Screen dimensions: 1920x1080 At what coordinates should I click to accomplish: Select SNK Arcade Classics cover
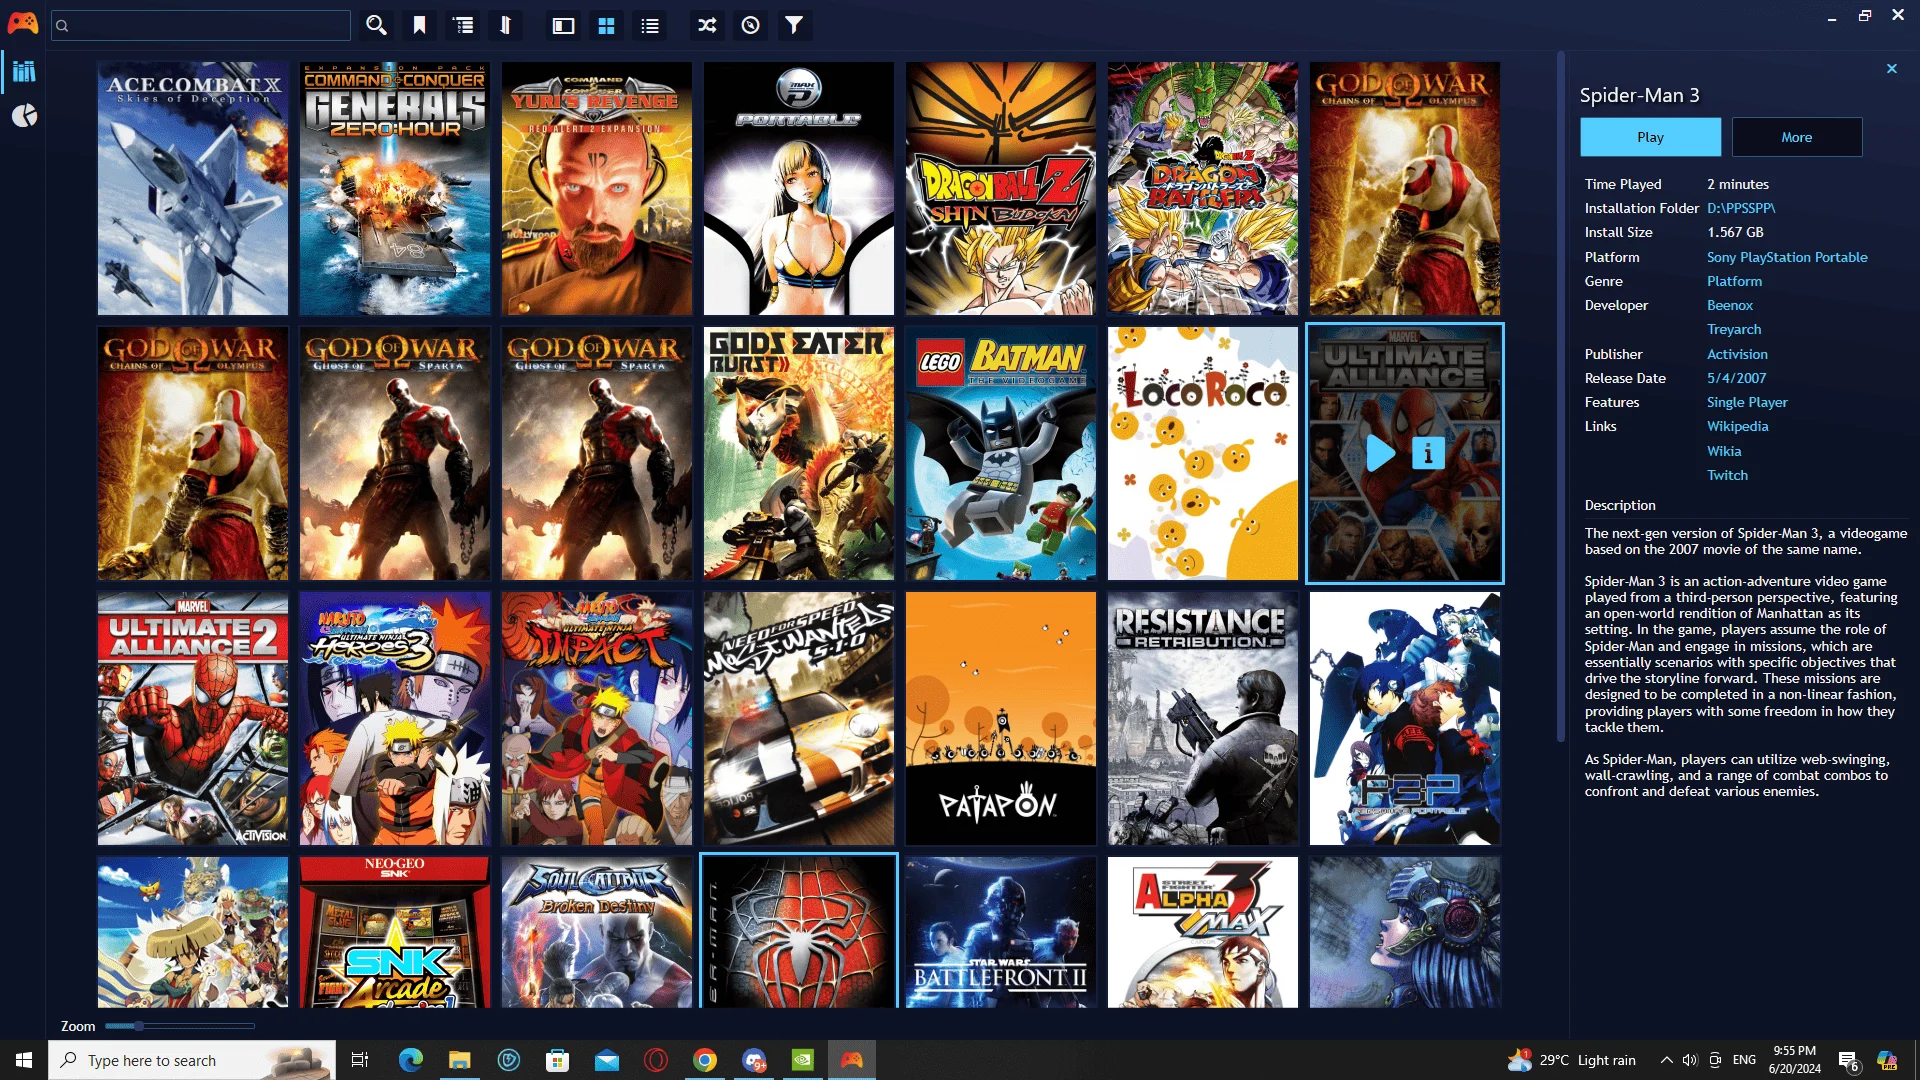(395, 932)
